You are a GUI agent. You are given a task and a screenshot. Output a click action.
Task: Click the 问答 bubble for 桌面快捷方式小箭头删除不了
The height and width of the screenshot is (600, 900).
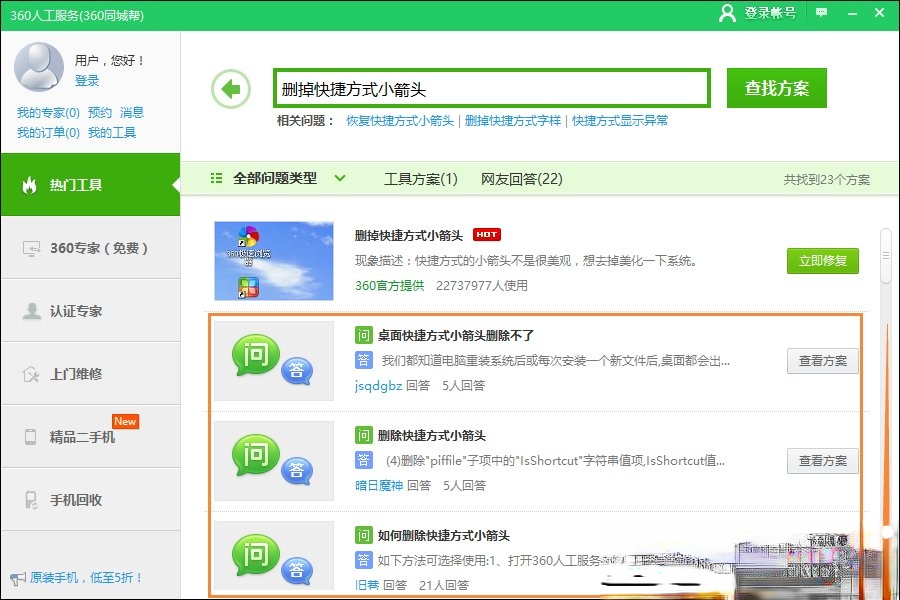tap(273, 360)
